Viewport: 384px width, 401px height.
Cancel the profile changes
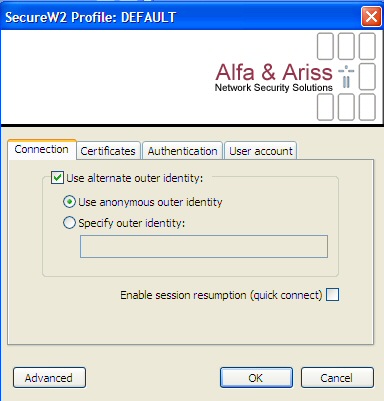click(337, 378)
